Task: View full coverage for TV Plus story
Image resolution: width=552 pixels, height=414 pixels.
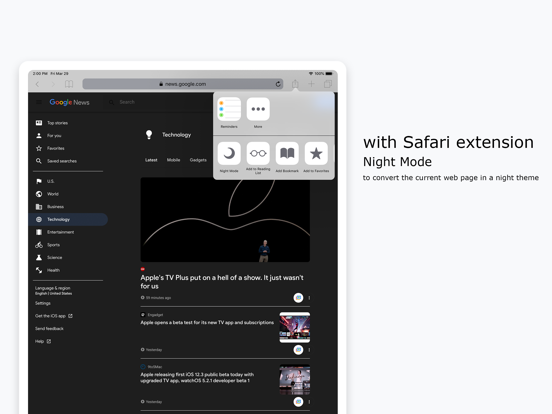Action: [x=298, y=298]
